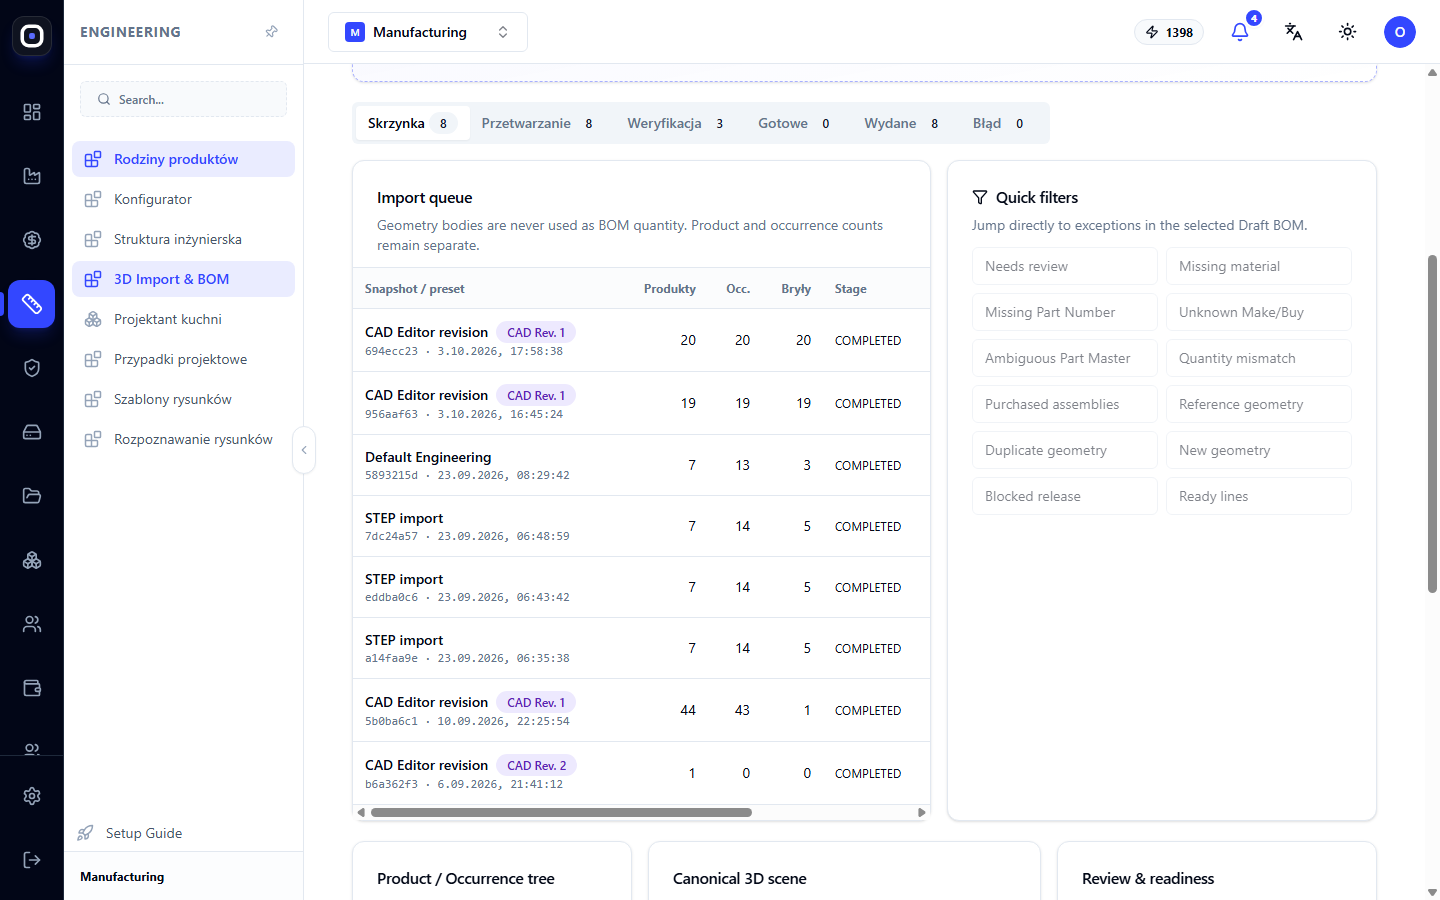Toggle Quantity mismatch filter

click(1259, 358)
